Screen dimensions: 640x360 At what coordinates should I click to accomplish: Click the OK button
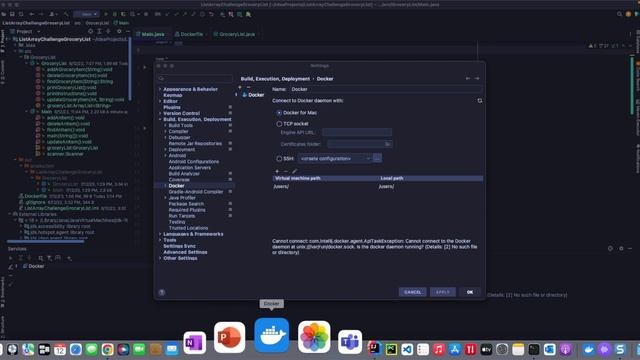[470, 292]
